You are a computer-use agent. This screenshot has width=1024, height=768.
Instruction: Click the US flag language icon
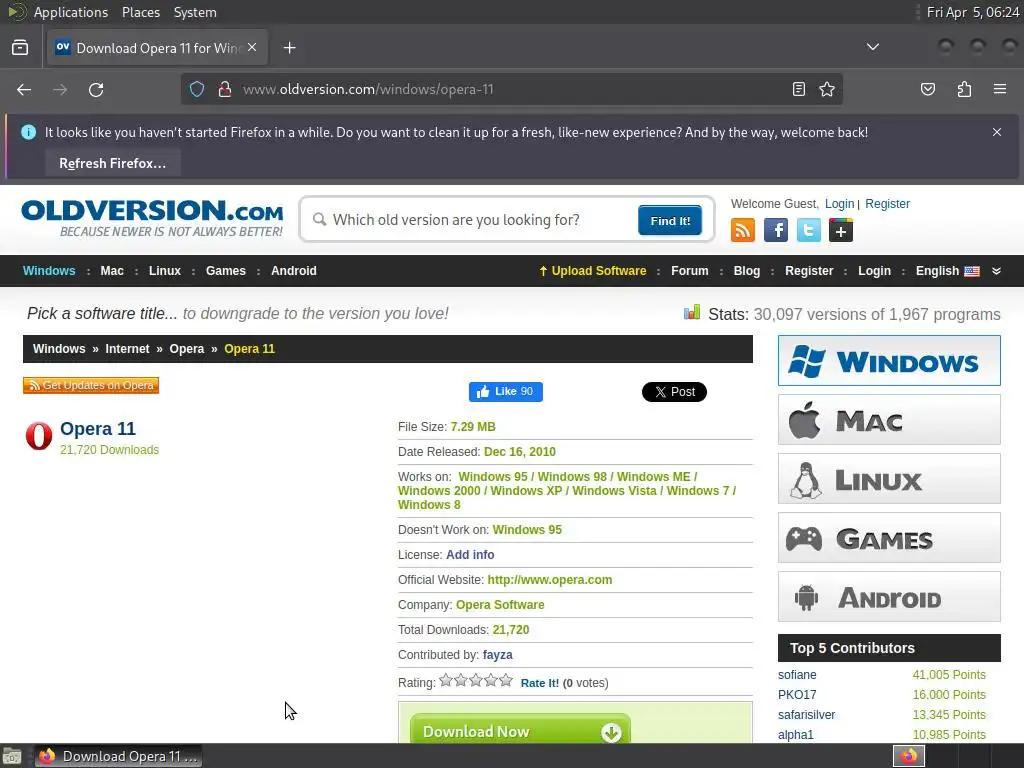[972, 271]
